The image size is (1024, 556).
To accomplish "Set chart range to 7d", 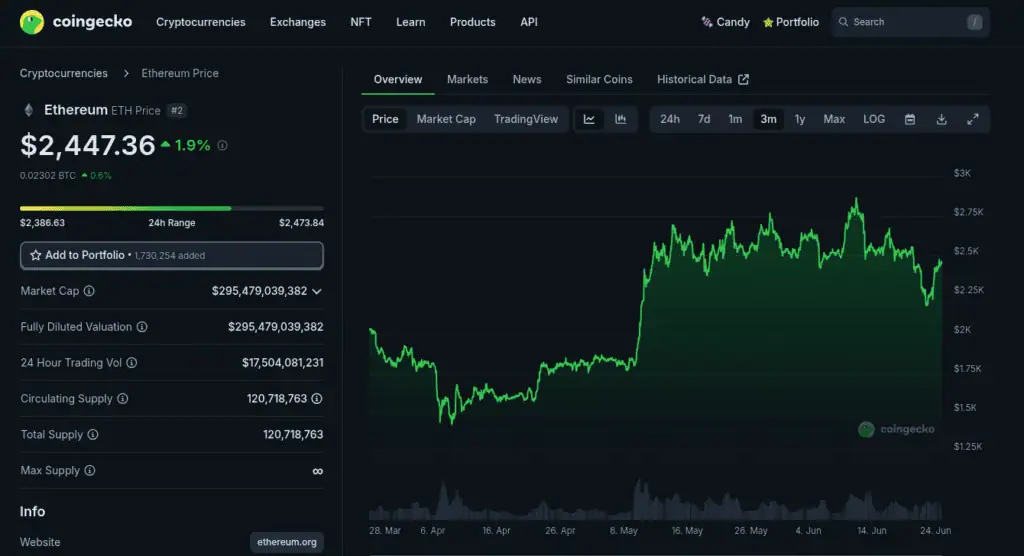I will 703,119.
